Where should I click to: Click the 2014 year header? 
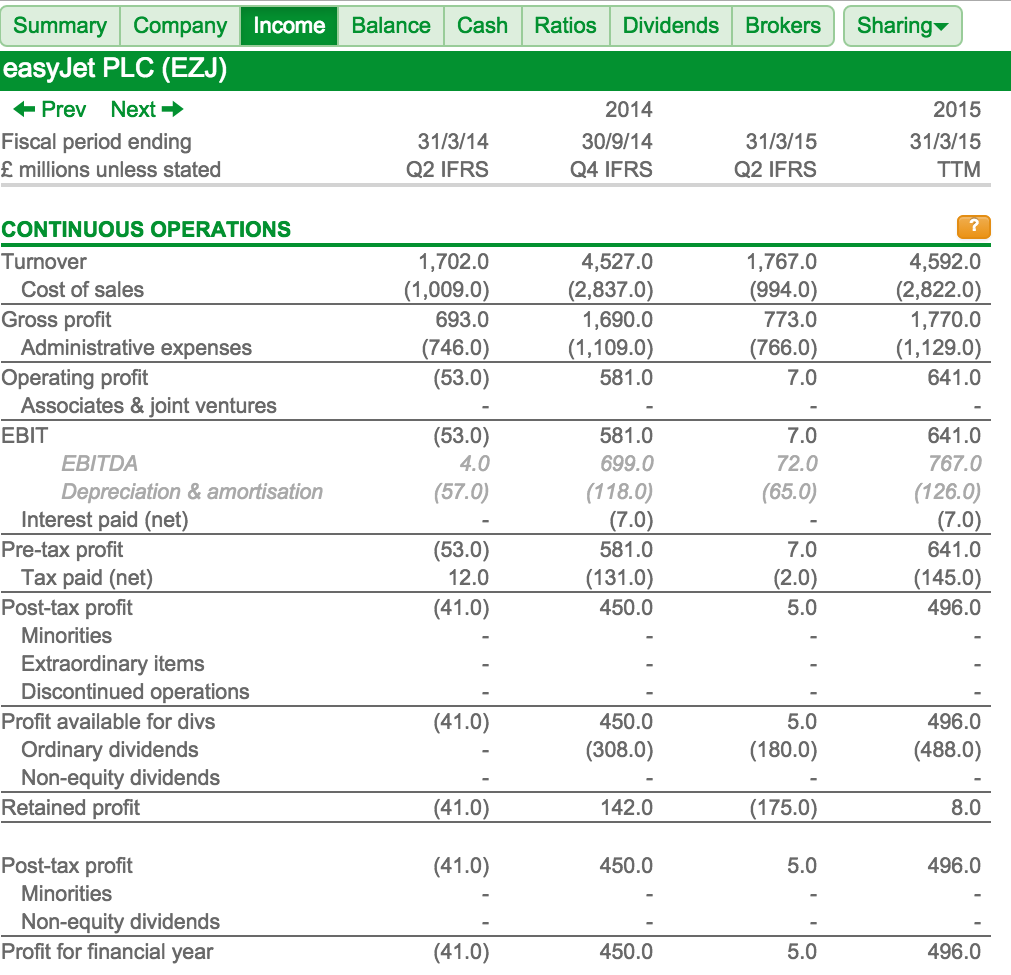coord(629,110)
